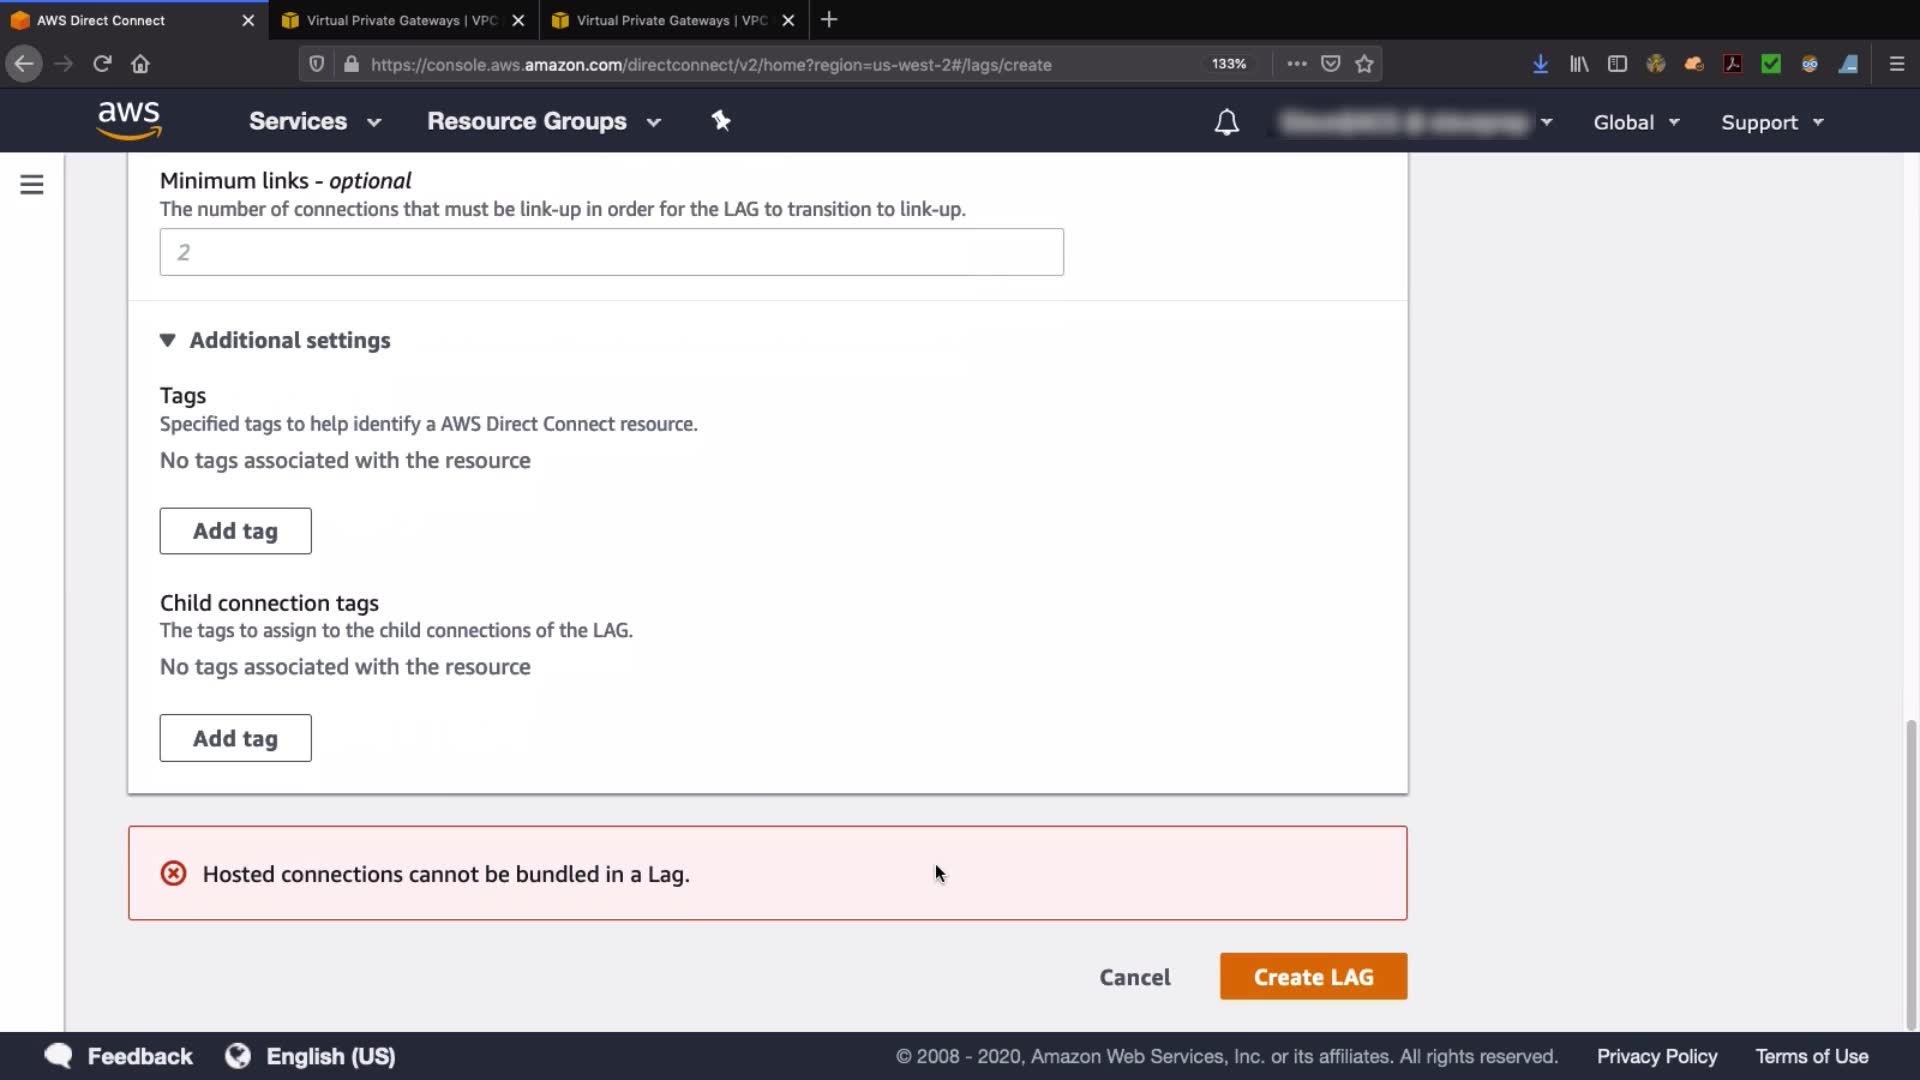Image resolution: width=1920 pixels, height=1080 pixels.
Task: Reload the current browser page
Action: point(102,64)
